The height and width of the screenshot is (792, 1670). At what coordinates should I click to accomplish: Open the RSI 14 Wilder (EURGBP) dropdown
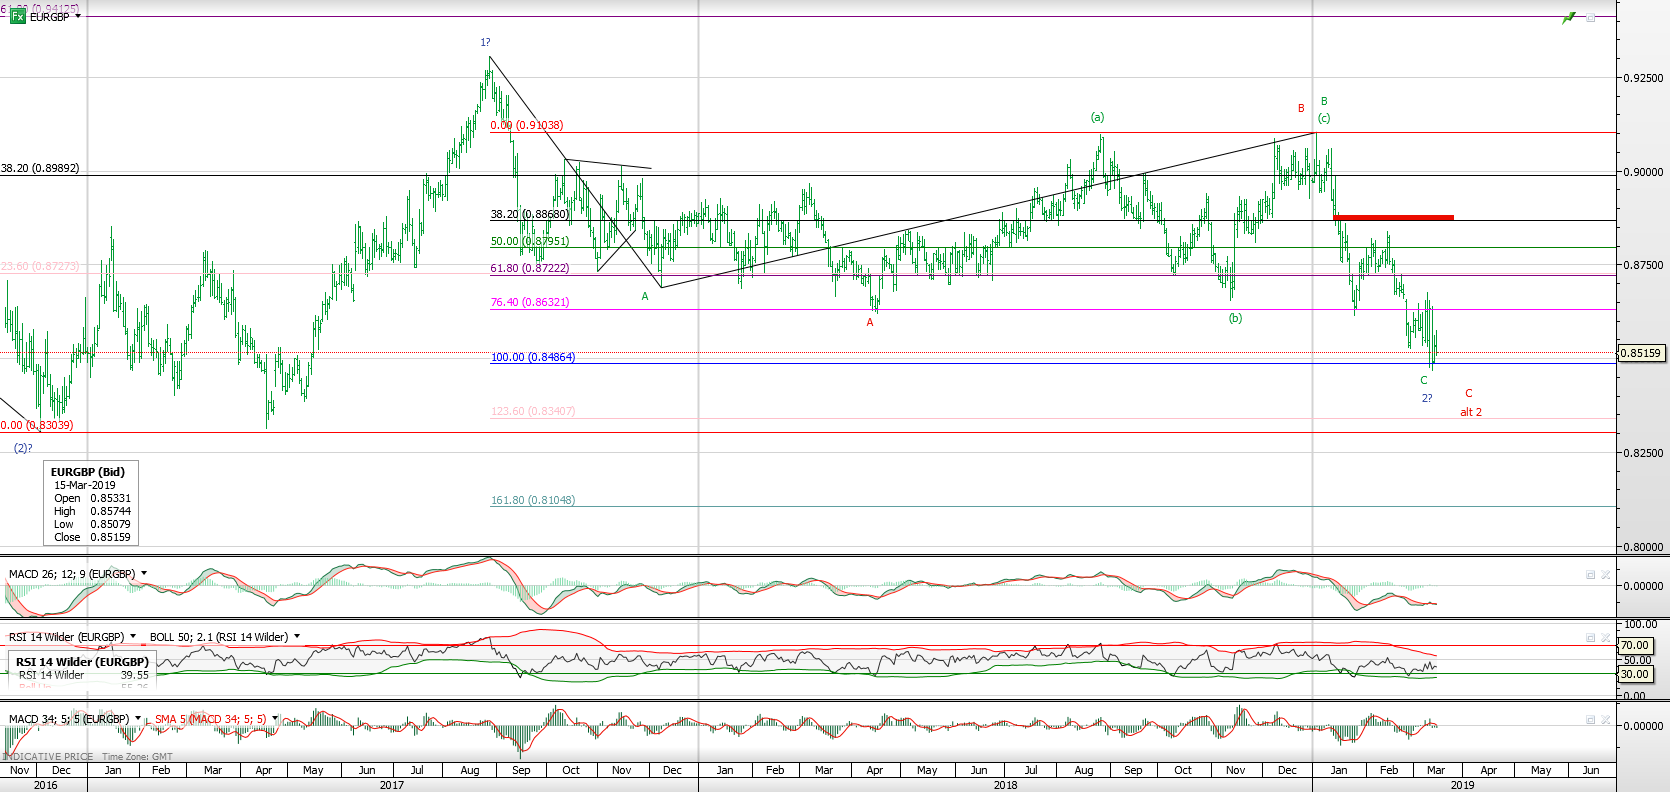[x=132, y=637]
